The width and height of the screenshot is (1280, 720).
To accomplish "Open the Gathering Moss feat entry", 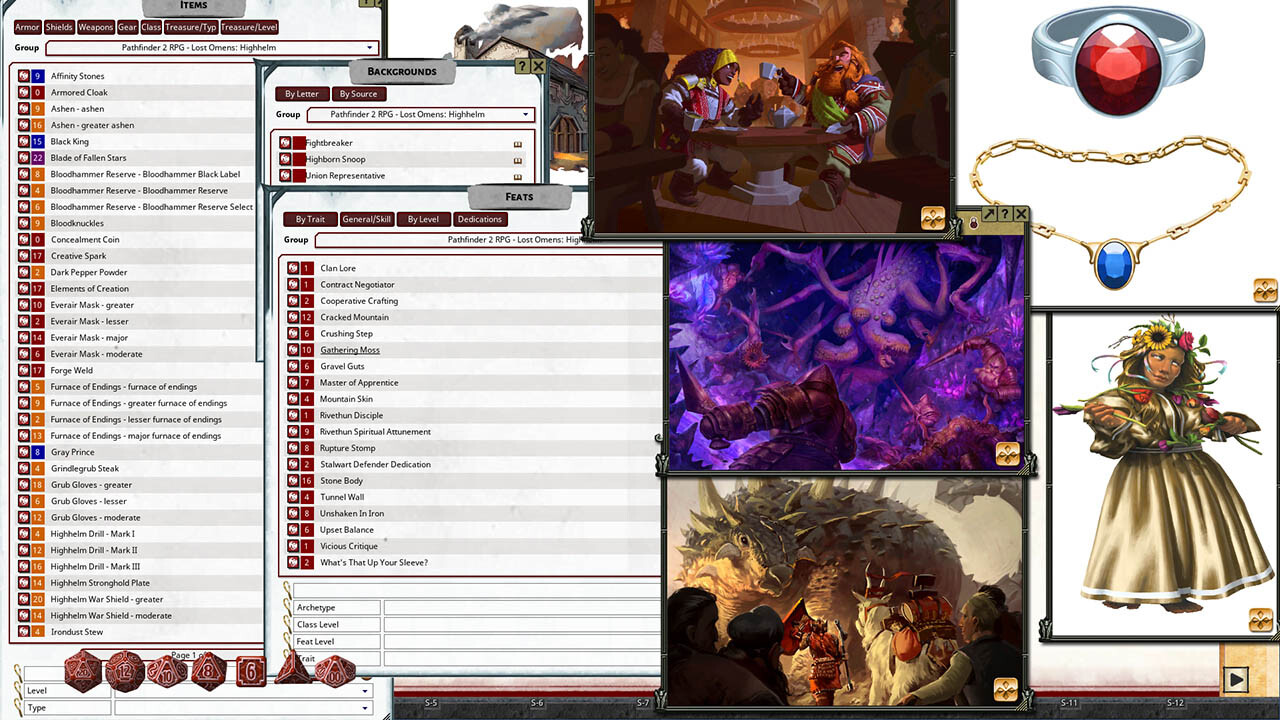I will point(349,349).
